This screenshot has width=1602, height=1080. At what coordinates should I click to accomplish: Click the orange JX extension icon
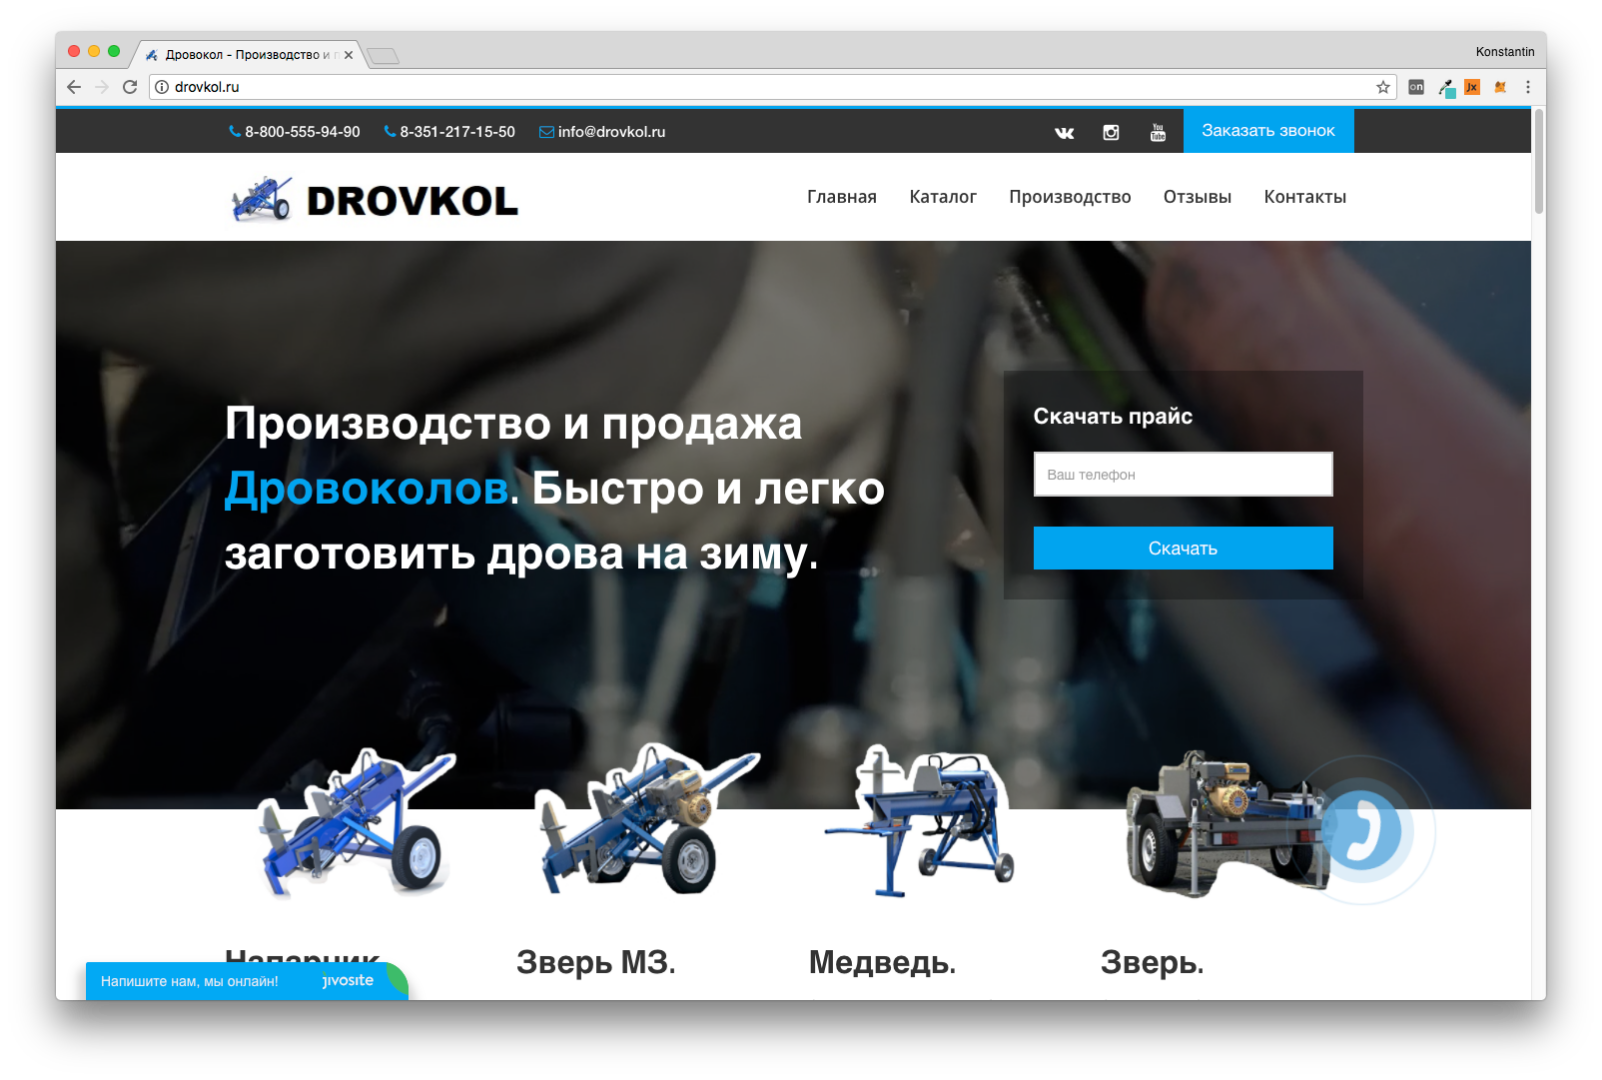click(x=1471, y=87)
